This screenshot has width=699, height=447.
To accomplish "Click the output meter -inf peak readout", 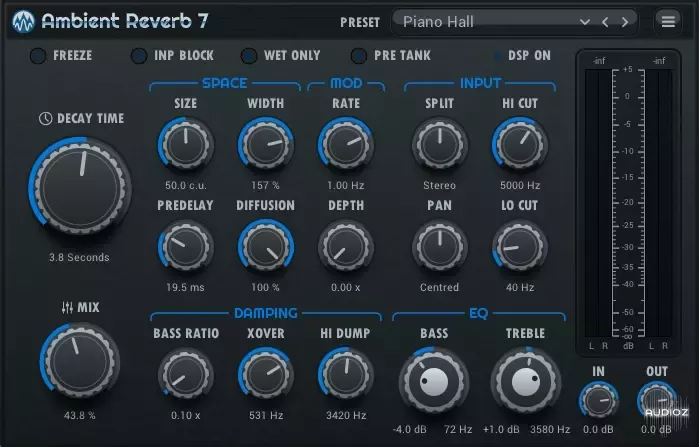I will pos(659,61).
